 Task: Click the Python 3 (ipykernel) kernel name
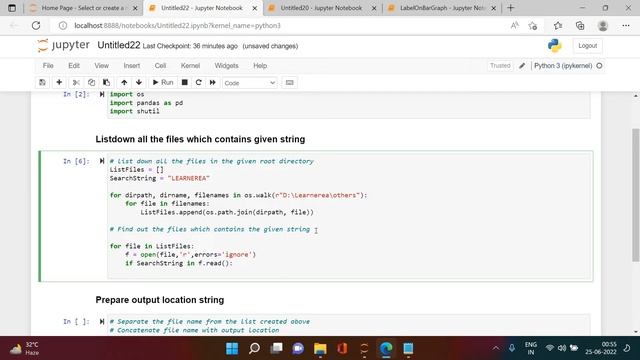pyautogui.click(x=563, y=66)
